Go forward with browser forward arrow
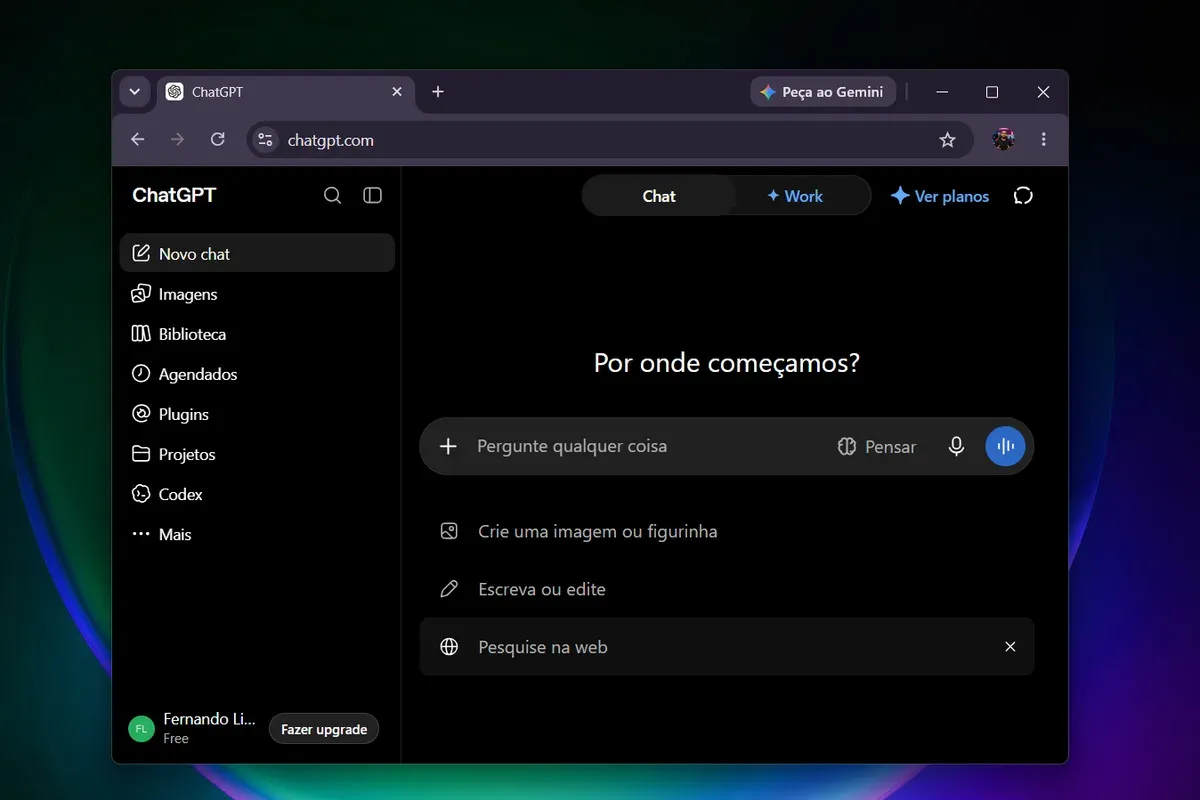The height and width of the screenshot is (800, 1200). (x=178, y=140)
